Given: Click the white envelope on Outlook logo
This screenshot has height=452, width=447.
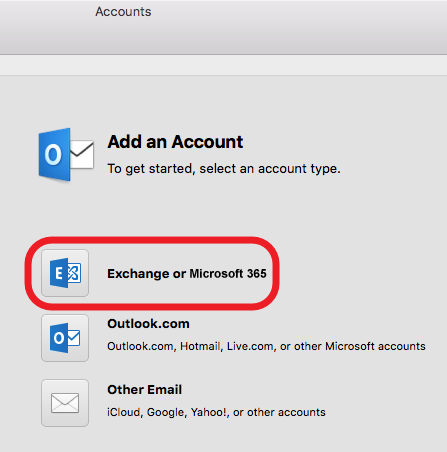Looking at the screenshot, I should 82,154.
